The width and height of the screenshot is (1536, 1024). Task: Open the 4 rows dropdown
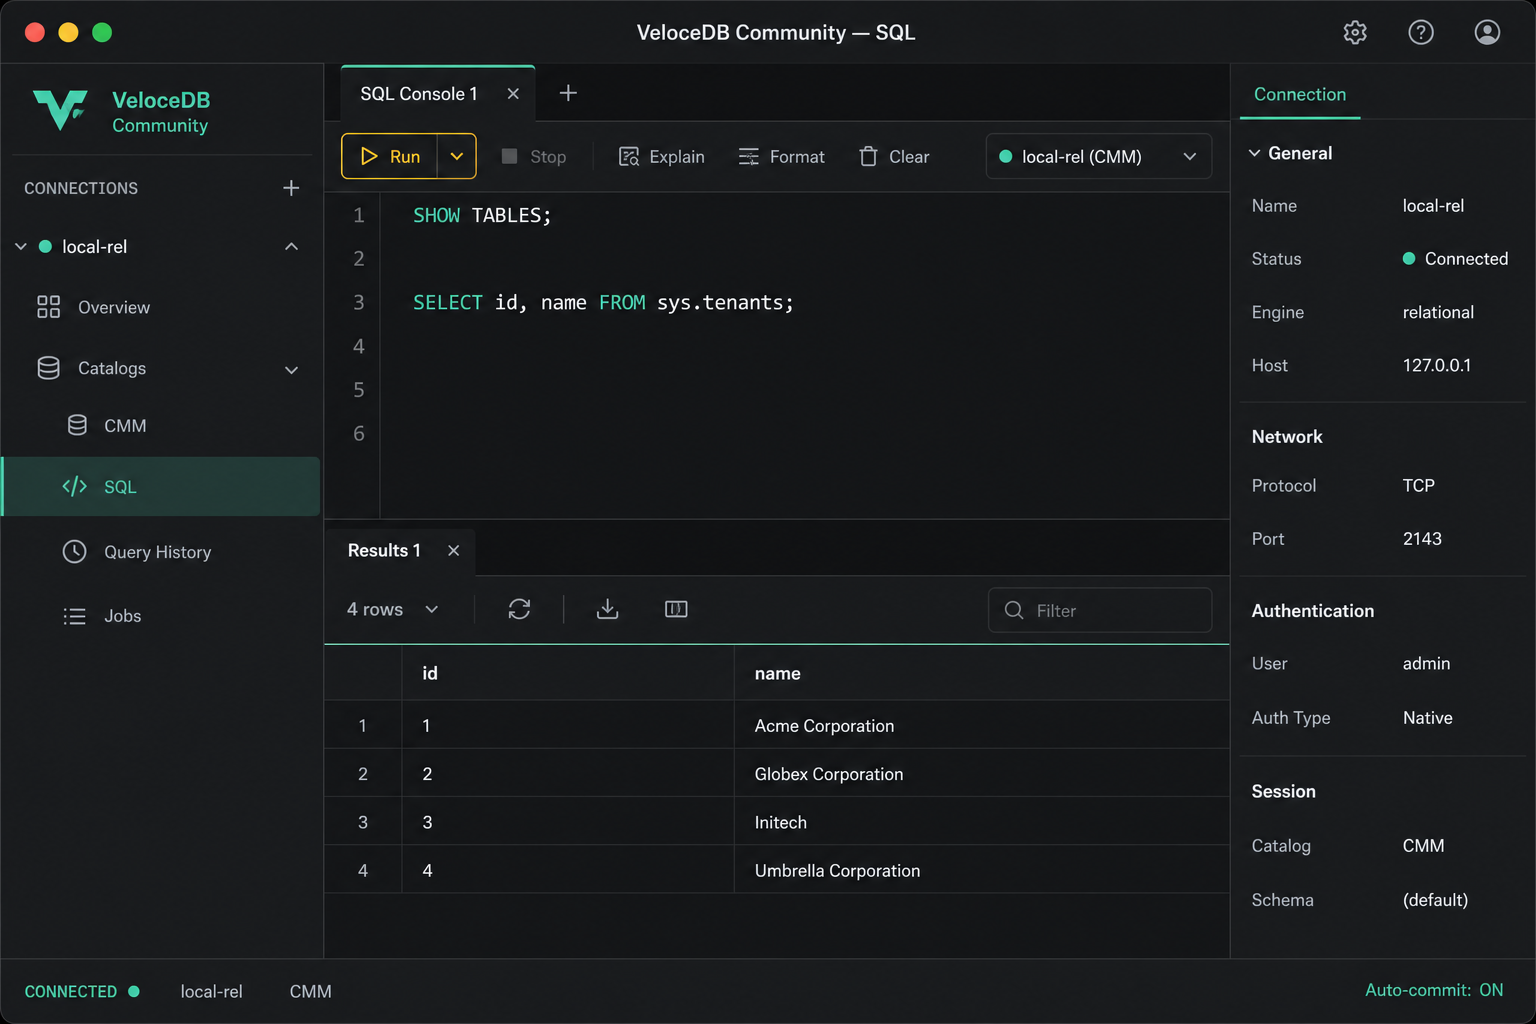coord(392,609)
